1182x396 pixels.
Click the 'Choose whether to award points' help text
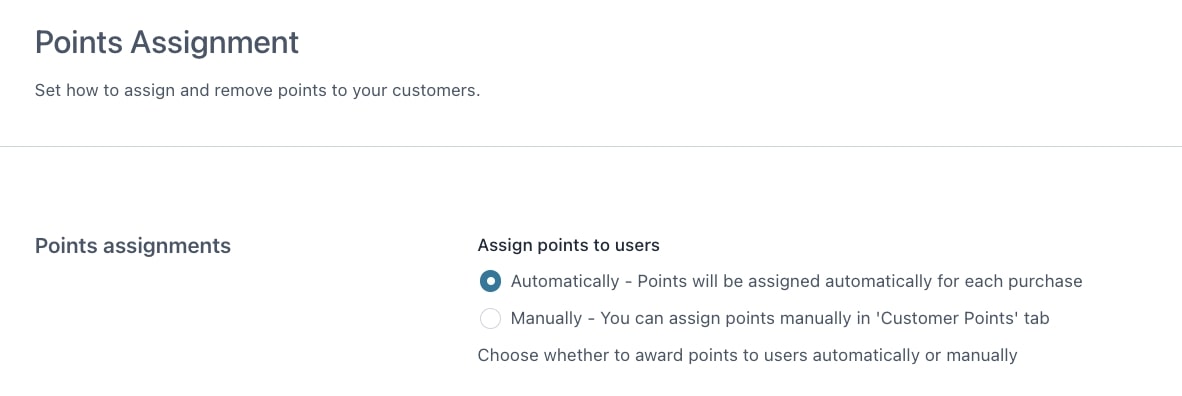pos(748,355)
